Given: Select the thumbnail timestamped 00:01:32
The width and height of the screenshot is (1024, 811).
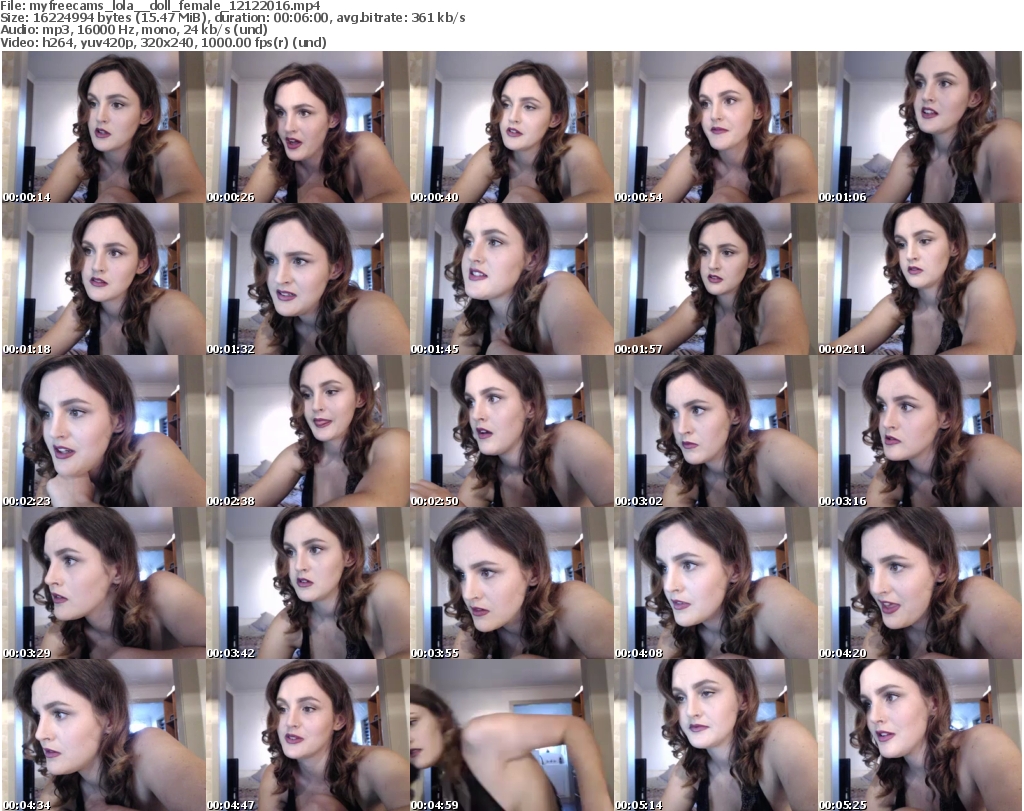Looking at the screenshot, I should 308,279.
